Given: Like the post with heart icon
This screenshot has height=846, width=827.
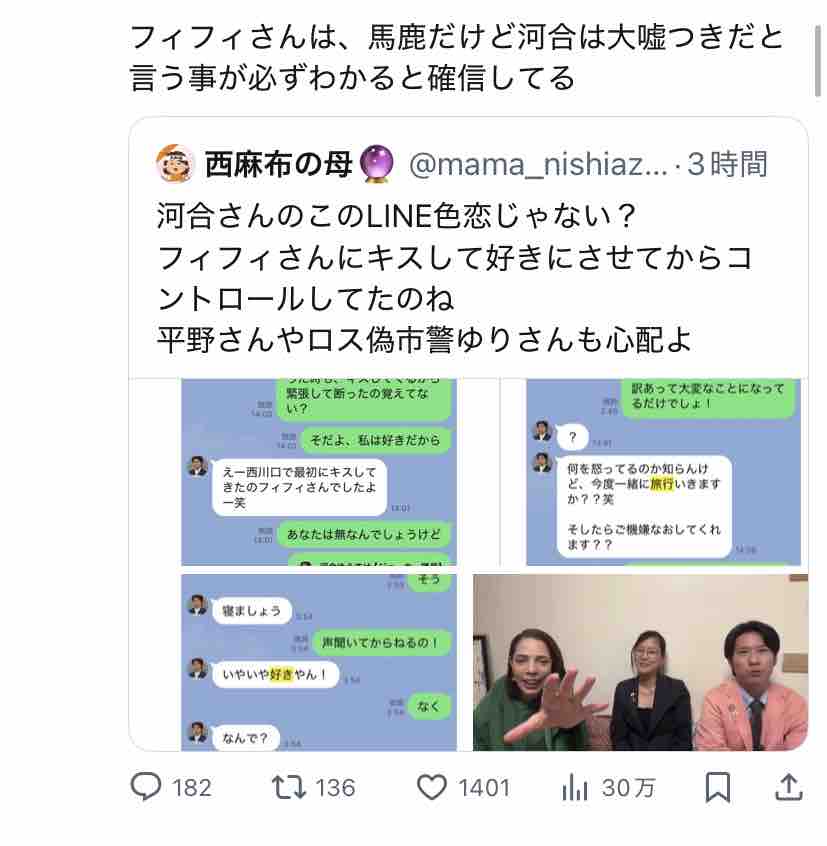Looking at the screenshot, I should [432, 787].
